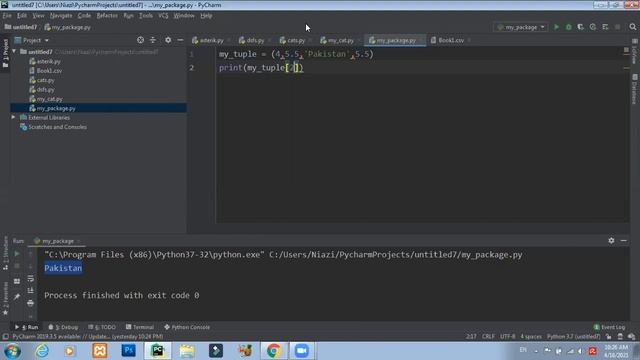640x360 pixels.
Task: Open the VCS menu
Action: 163,16
